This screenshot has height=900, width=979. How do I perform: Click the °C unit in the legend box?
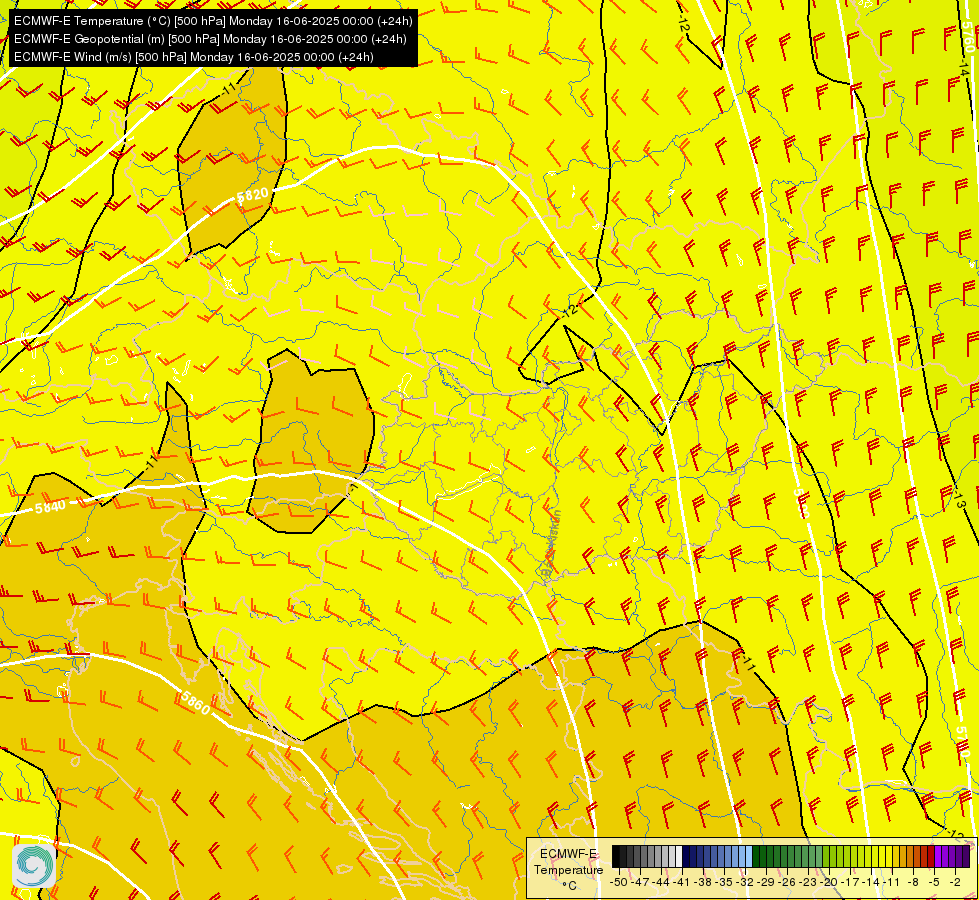tap(569, 886)
